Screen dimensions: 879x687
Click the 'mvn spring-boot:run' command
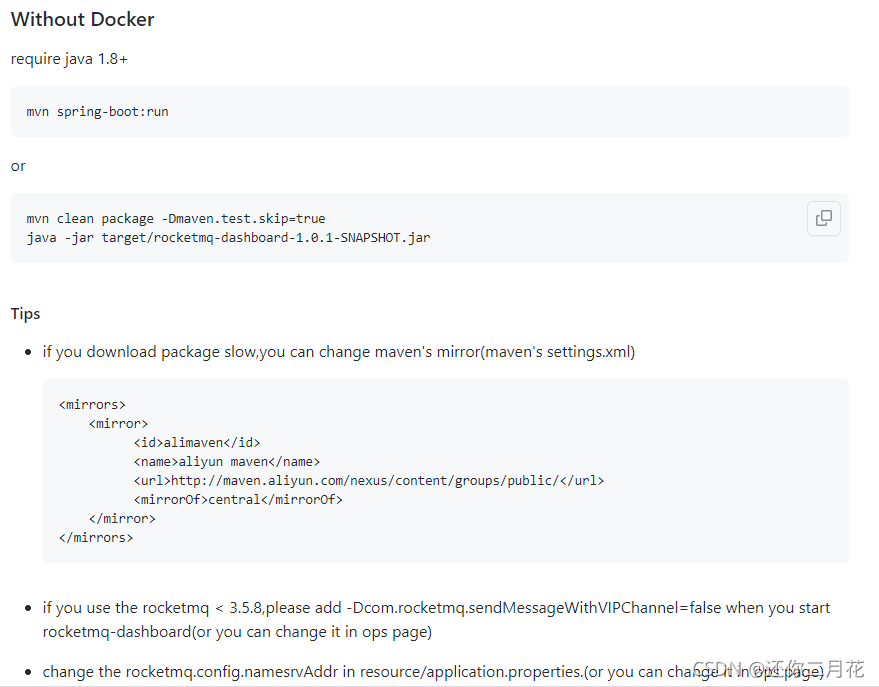pyautogui.click(x=97, y=112)
